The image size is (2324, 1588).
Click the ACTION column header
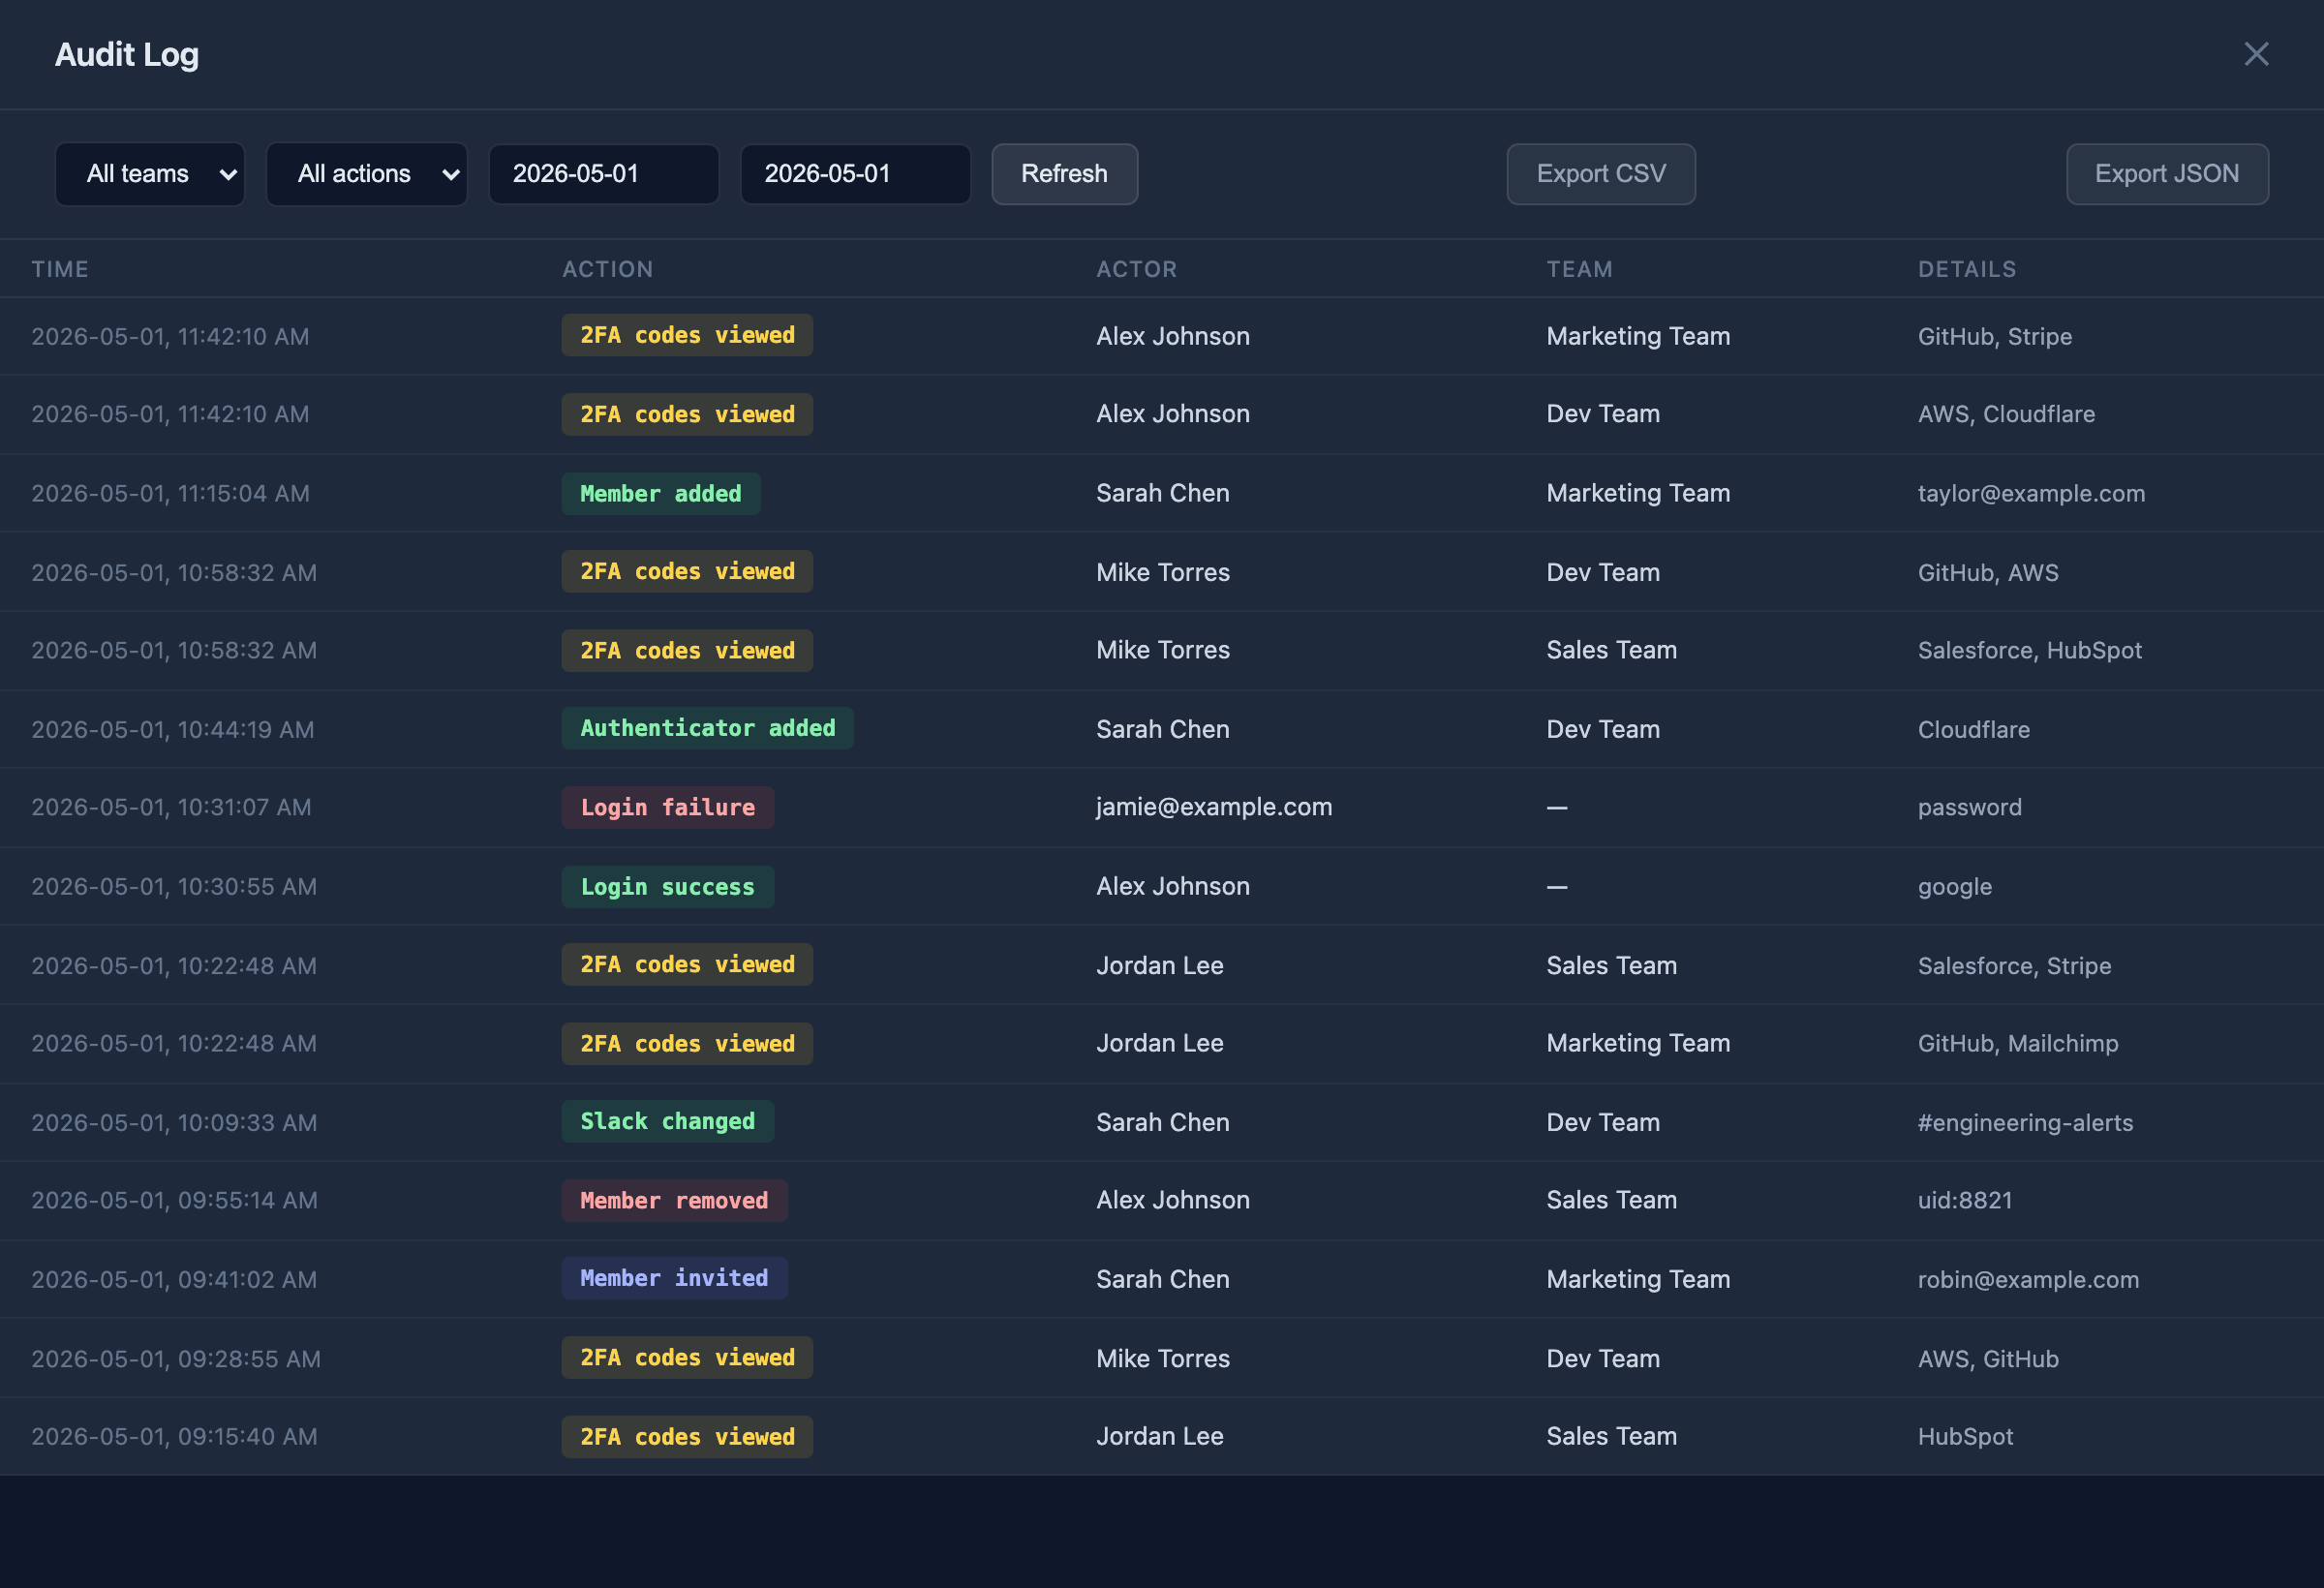pos(607,269)
